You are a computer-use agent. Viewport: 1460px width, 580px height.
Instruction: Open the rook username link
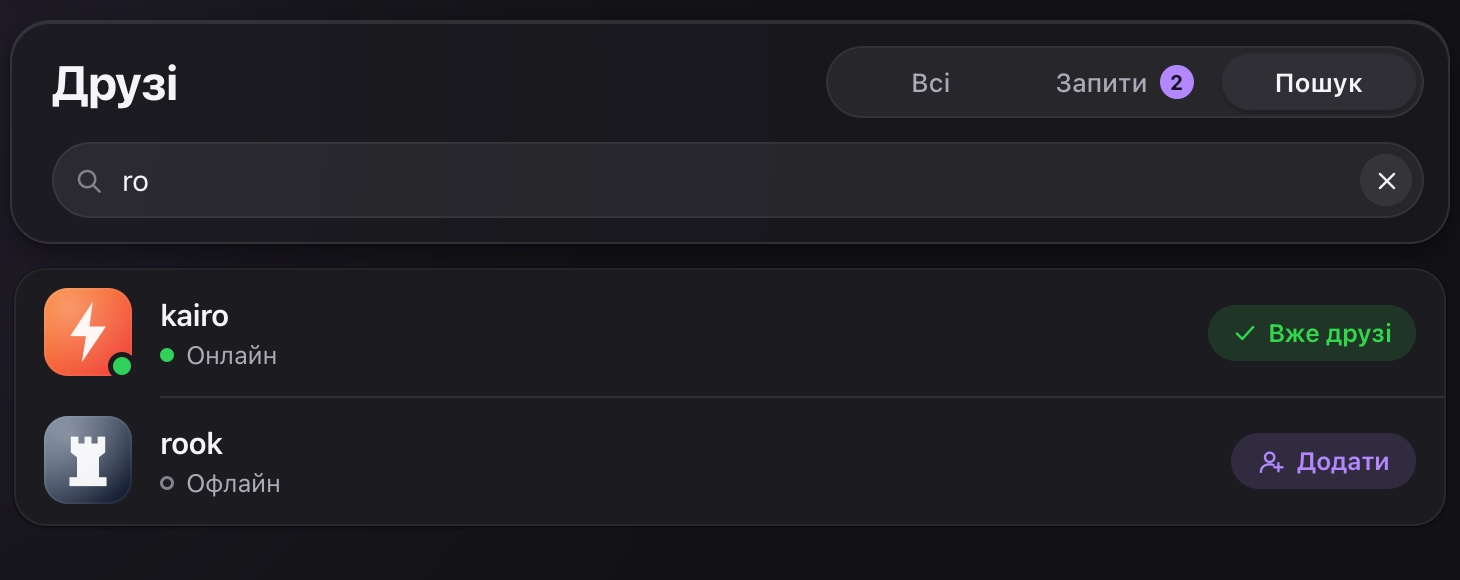[192, 444]
